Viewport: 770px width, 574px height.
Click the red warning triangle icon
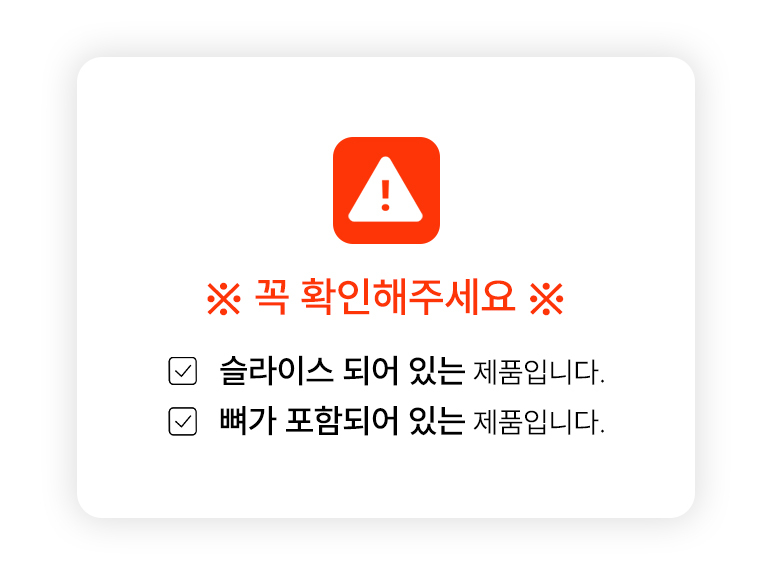385,190
